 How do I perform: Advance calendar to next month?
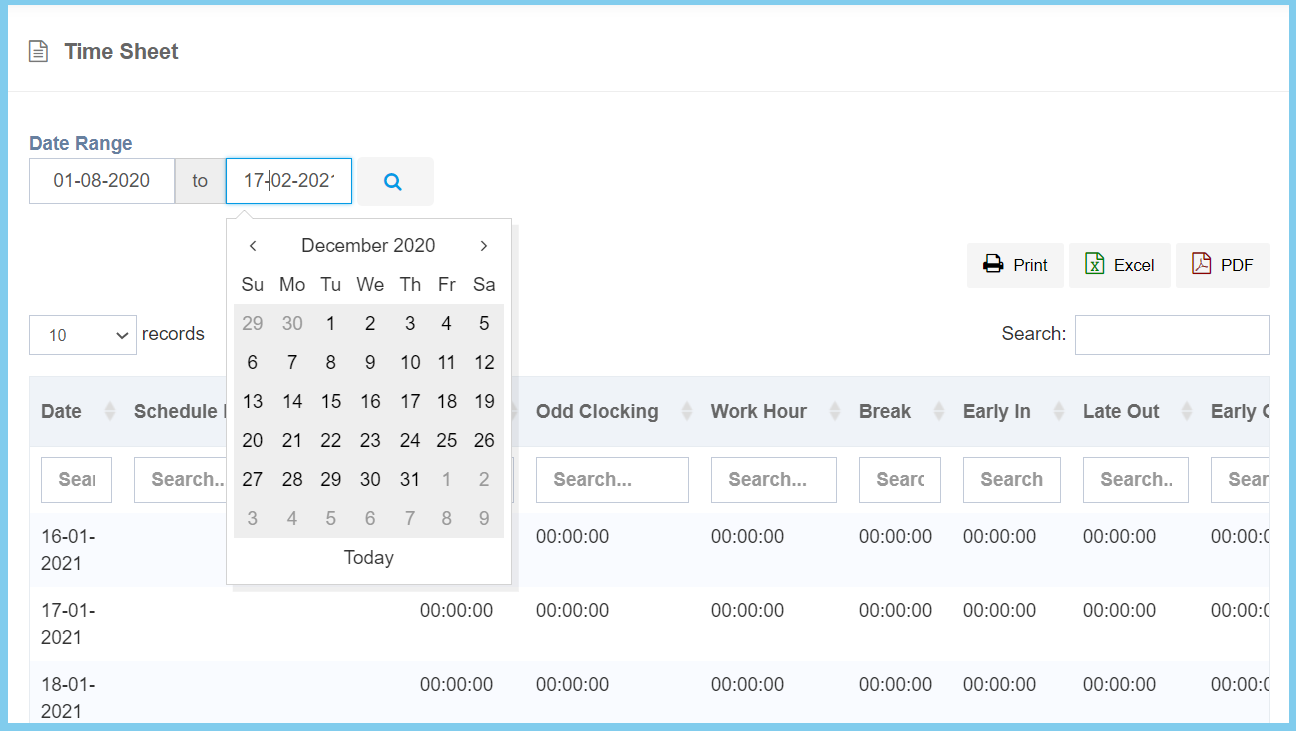point(484,246)
